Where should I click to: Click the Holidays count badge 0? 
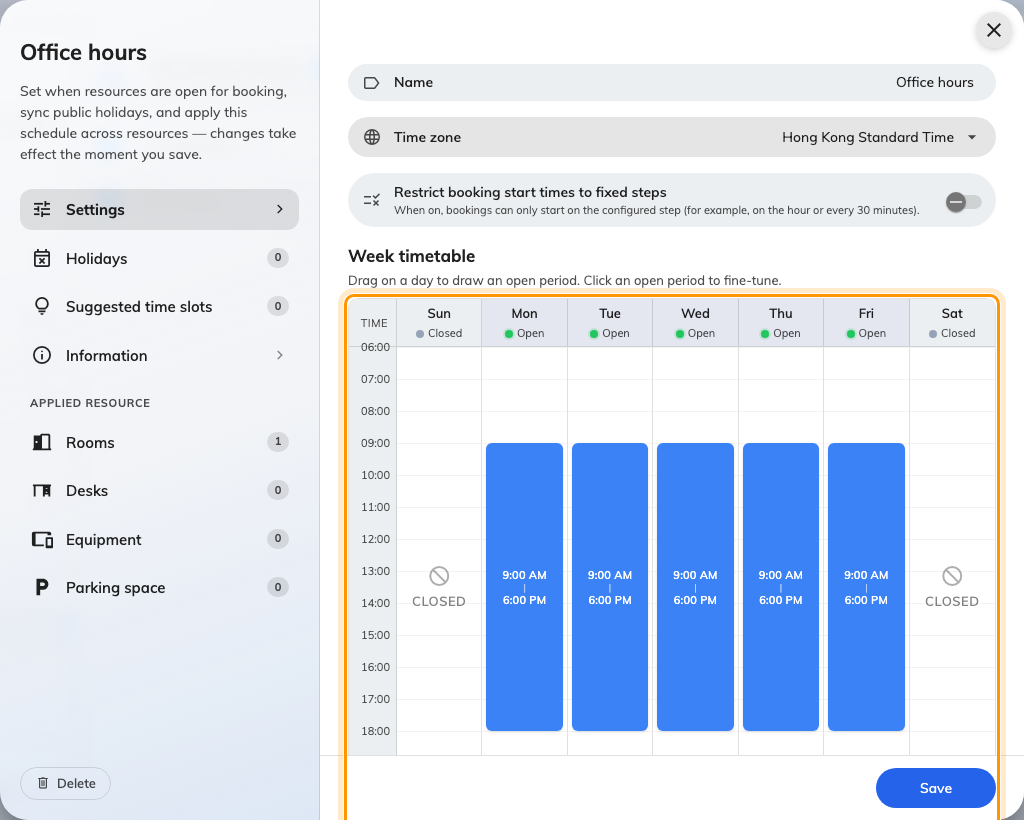(278, 257)
